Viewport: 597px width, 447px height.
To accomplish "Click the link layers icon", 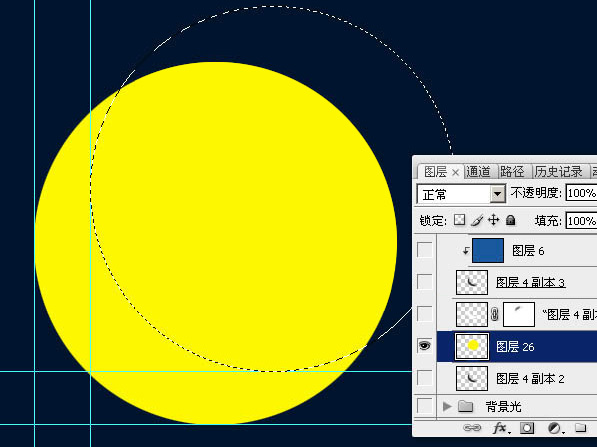I will pos(472,428).
